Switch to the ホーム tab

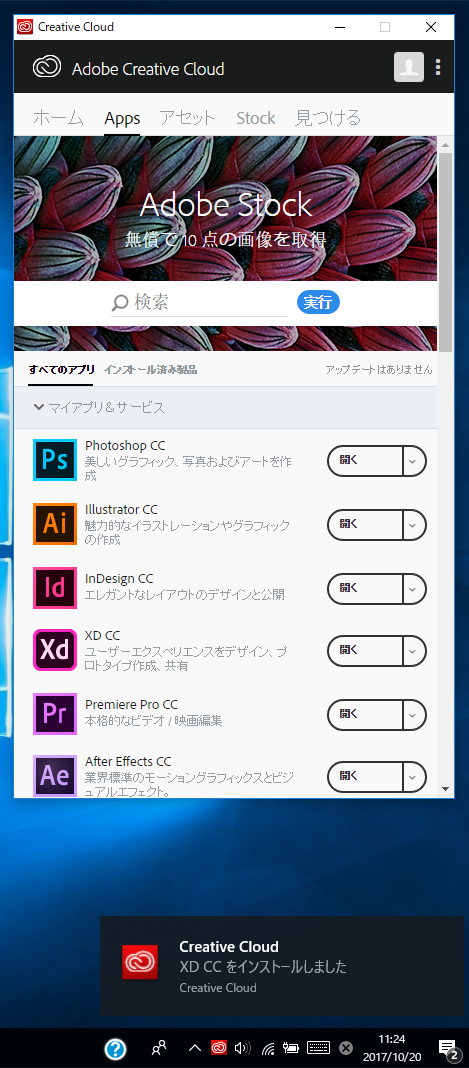[59, 118]
